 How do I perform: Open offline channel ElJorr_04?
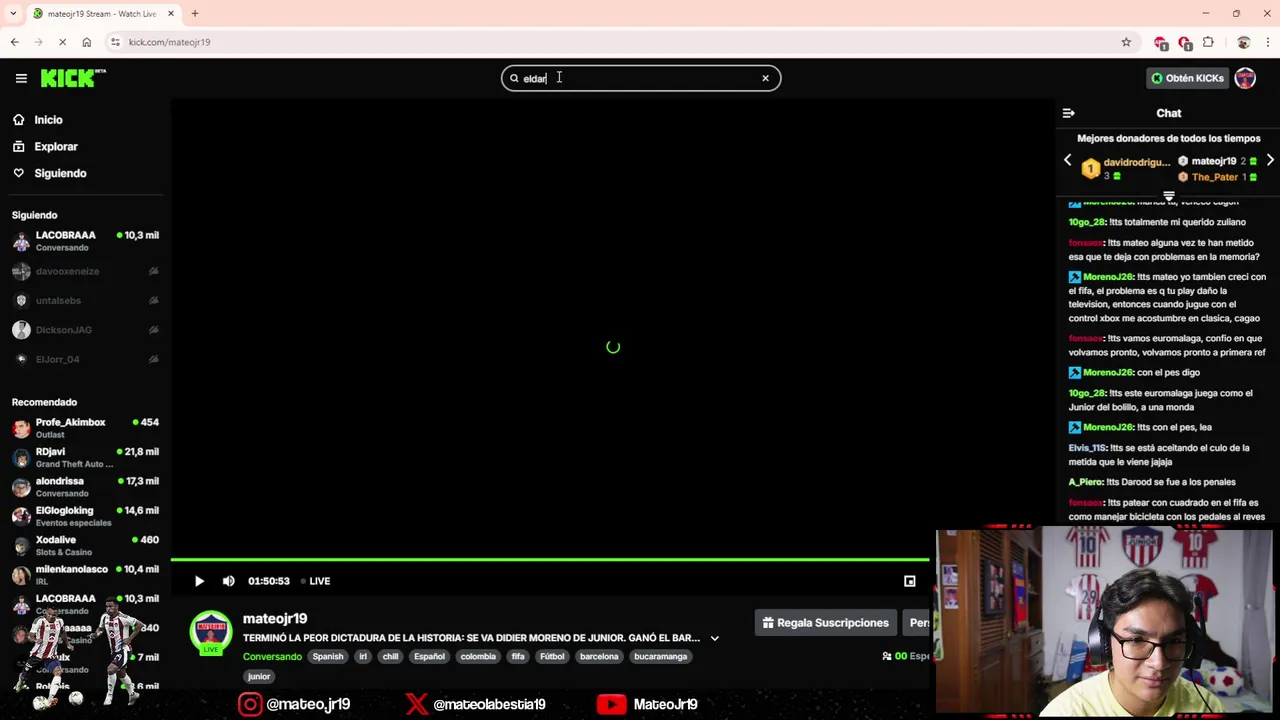pos(85,359)
